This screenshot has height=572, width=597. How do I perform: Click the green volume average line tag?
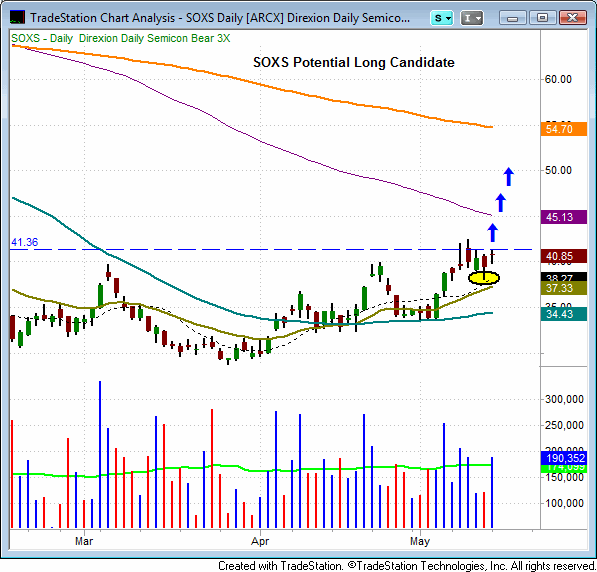tap(563, 468)
